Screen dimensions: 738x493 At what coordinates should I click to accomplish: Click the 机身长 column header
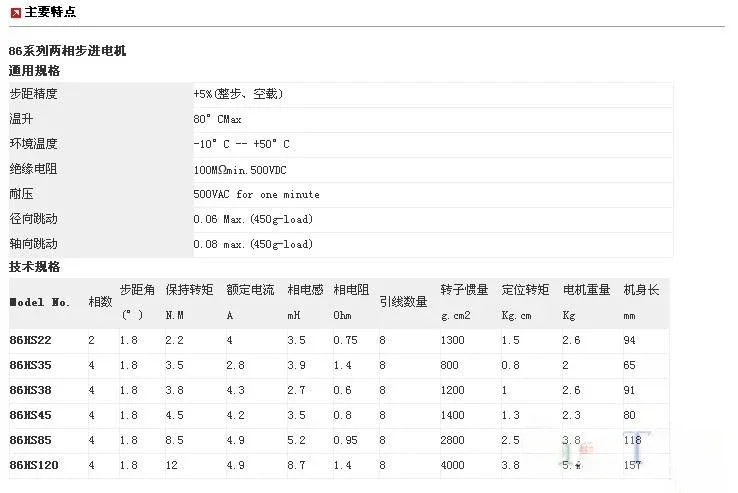click(642, 290)
